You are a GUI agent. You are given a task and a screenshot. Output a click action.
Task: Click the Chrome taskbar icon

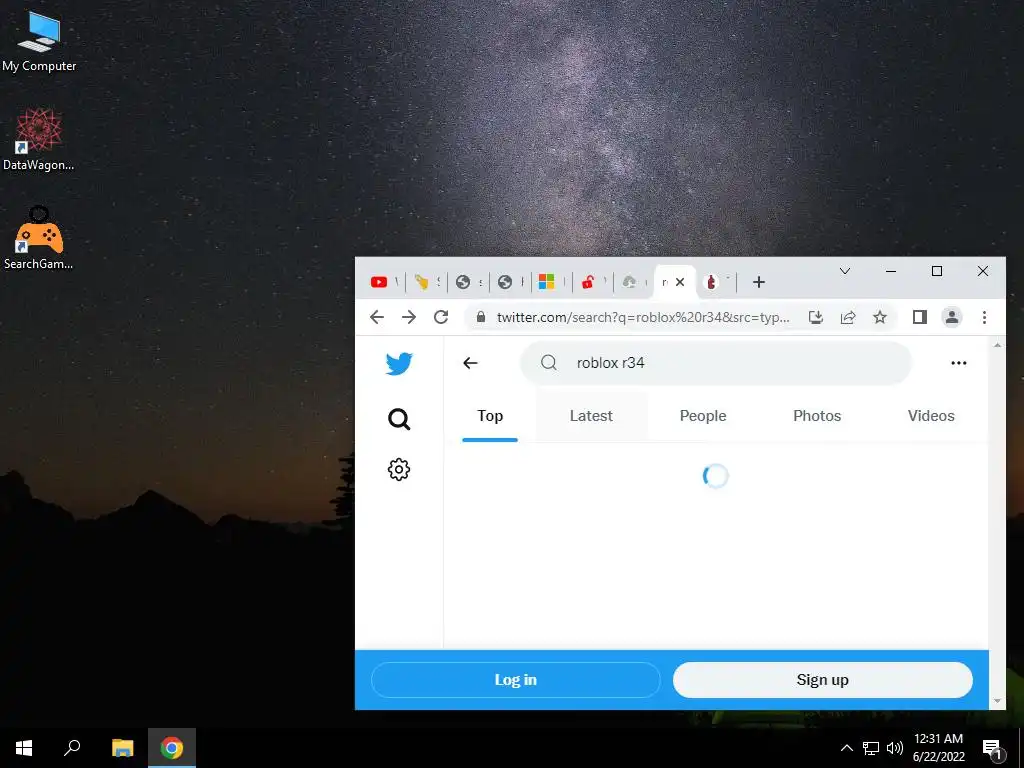172,748
